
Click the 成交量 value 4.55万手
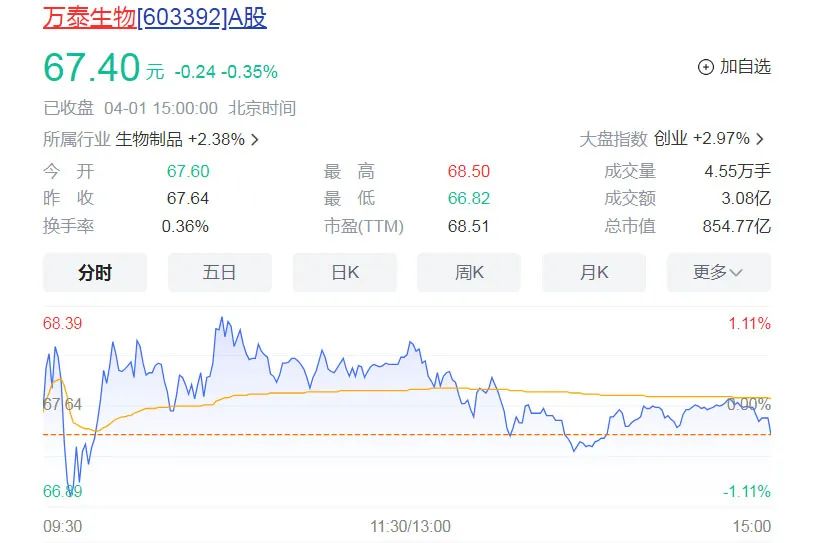point(738,171)
